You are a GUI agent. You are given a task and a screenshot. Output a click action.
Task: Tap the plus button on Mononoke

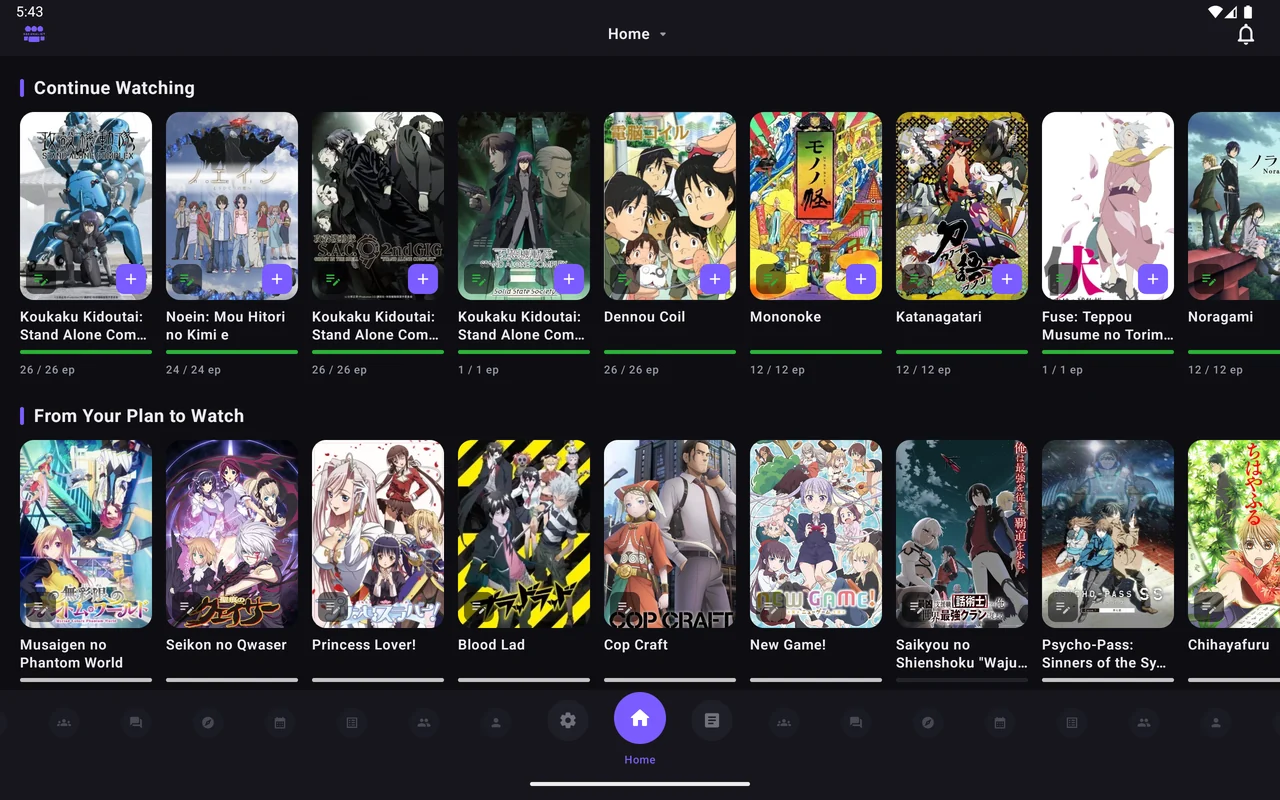pyautogui.click(x=860, y=279)
